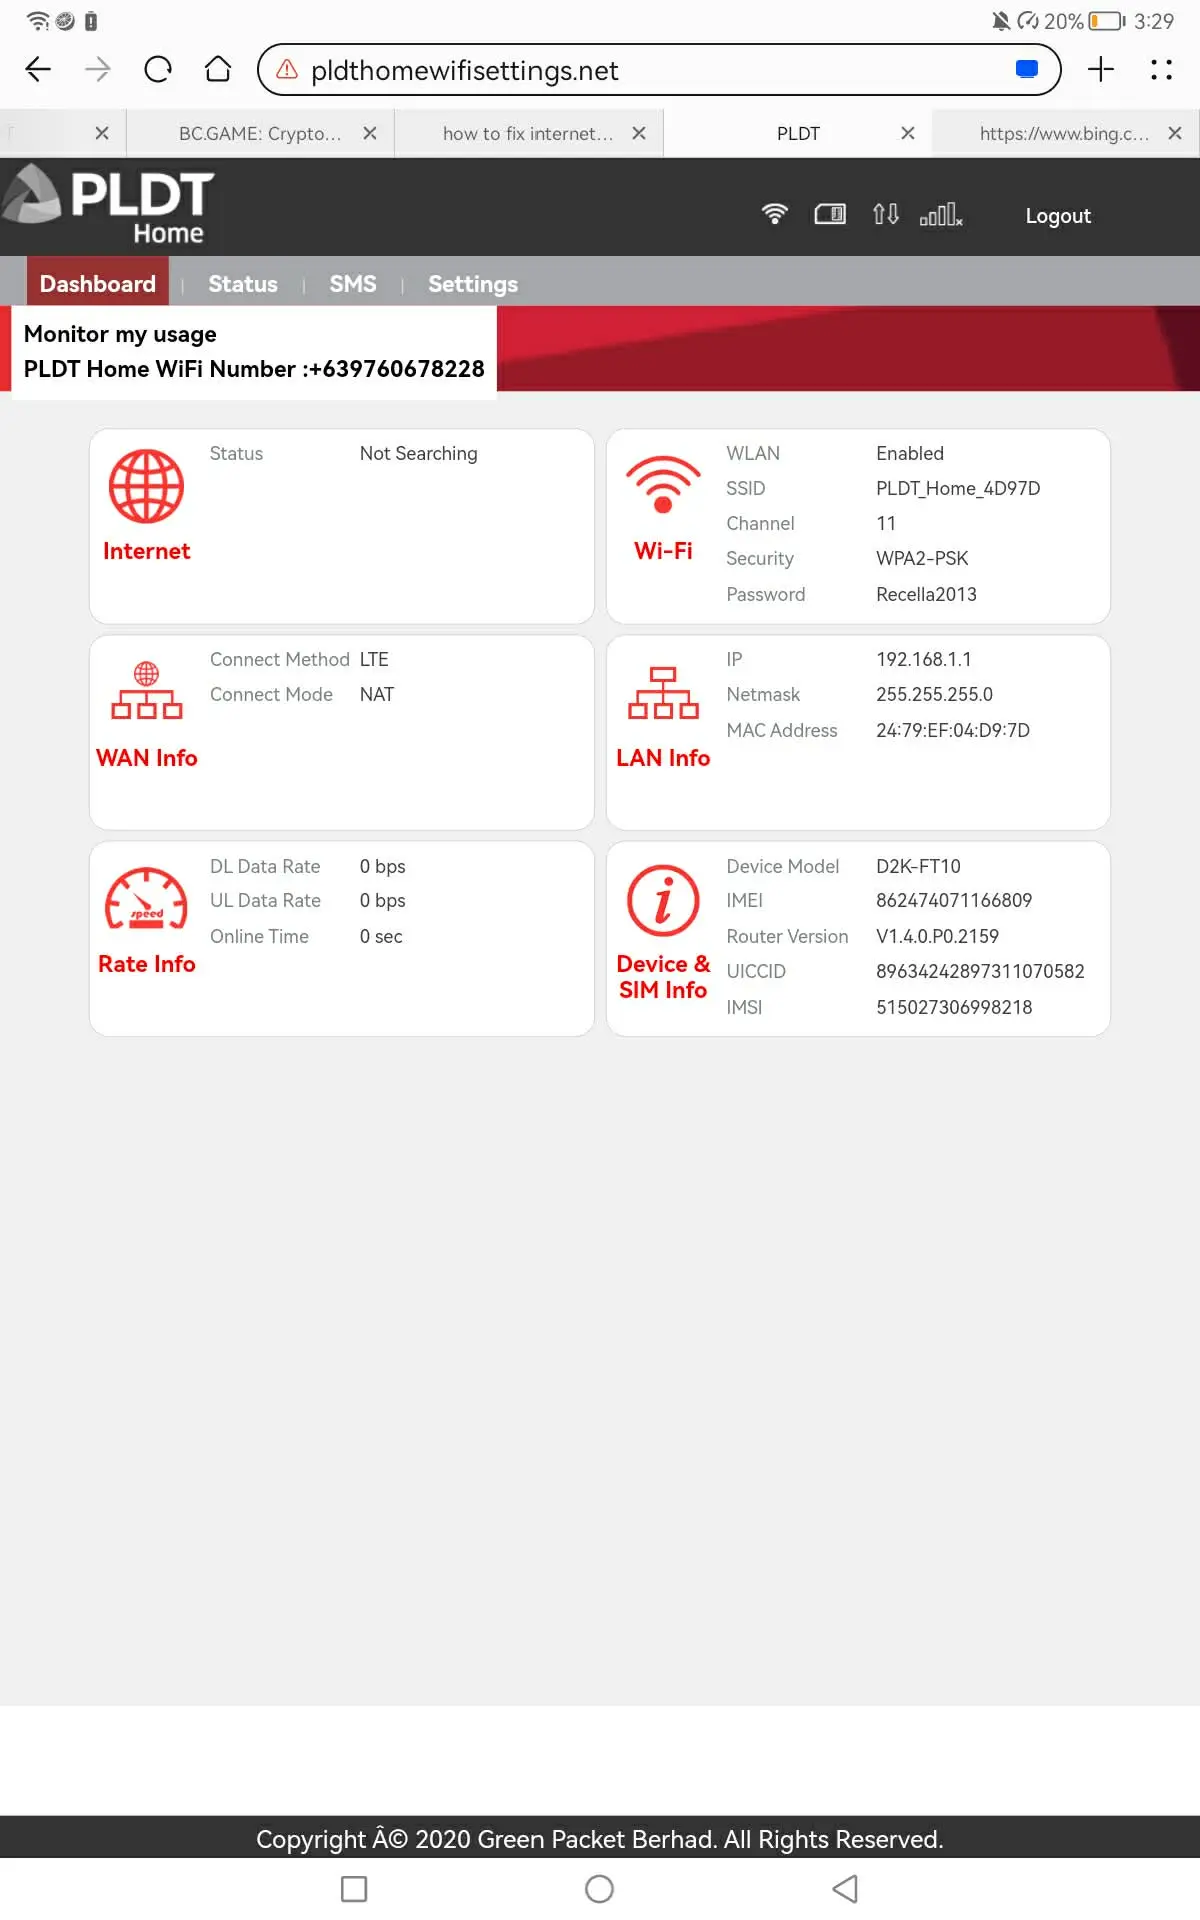The height and width of the screenshot is (1920, 1200).
Task: Tap Android back triangle button
Action: click(x=845, y=1889)
